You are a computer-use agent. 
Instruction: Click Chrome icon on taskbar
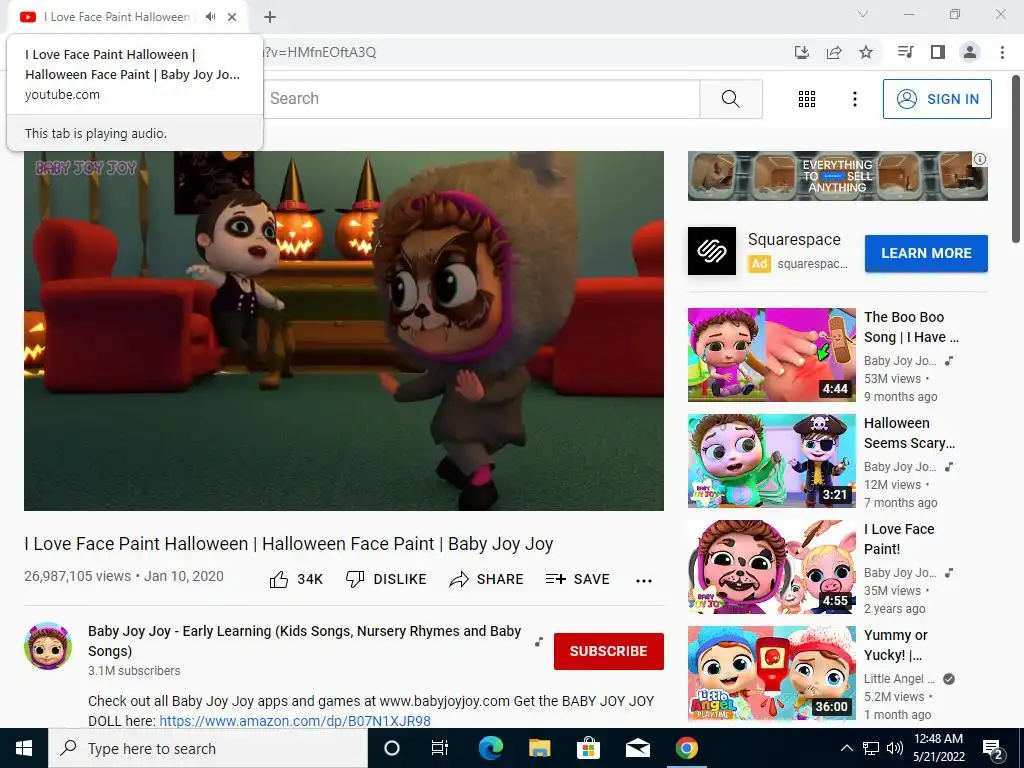686,748
